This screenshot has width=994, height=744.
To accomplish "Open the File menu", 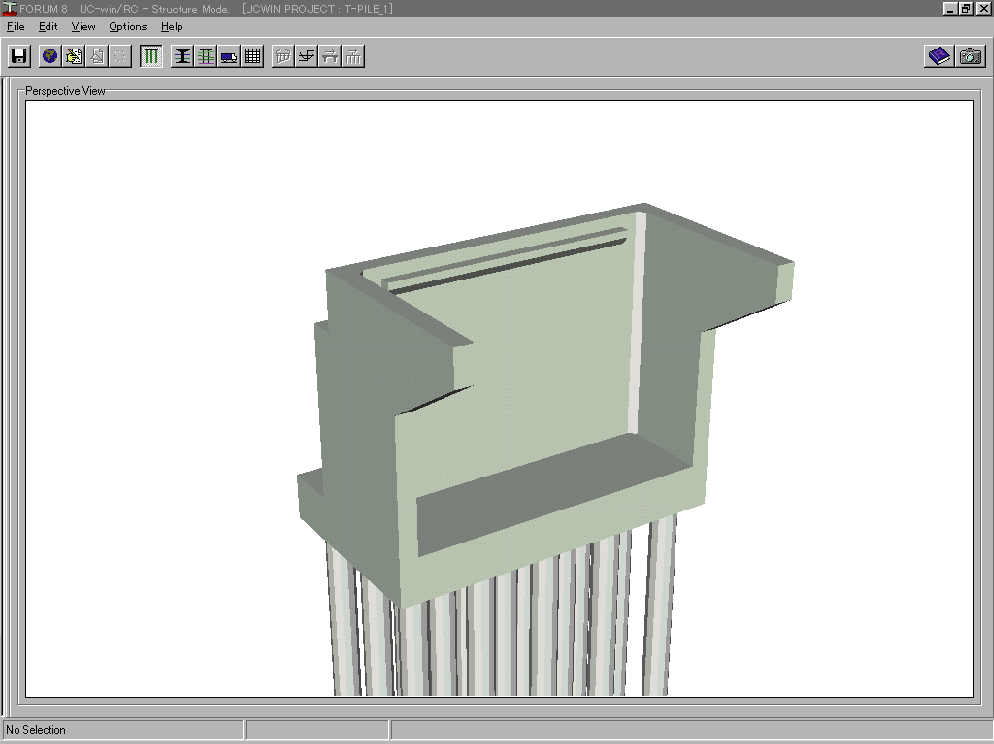I will coord(15,27).
